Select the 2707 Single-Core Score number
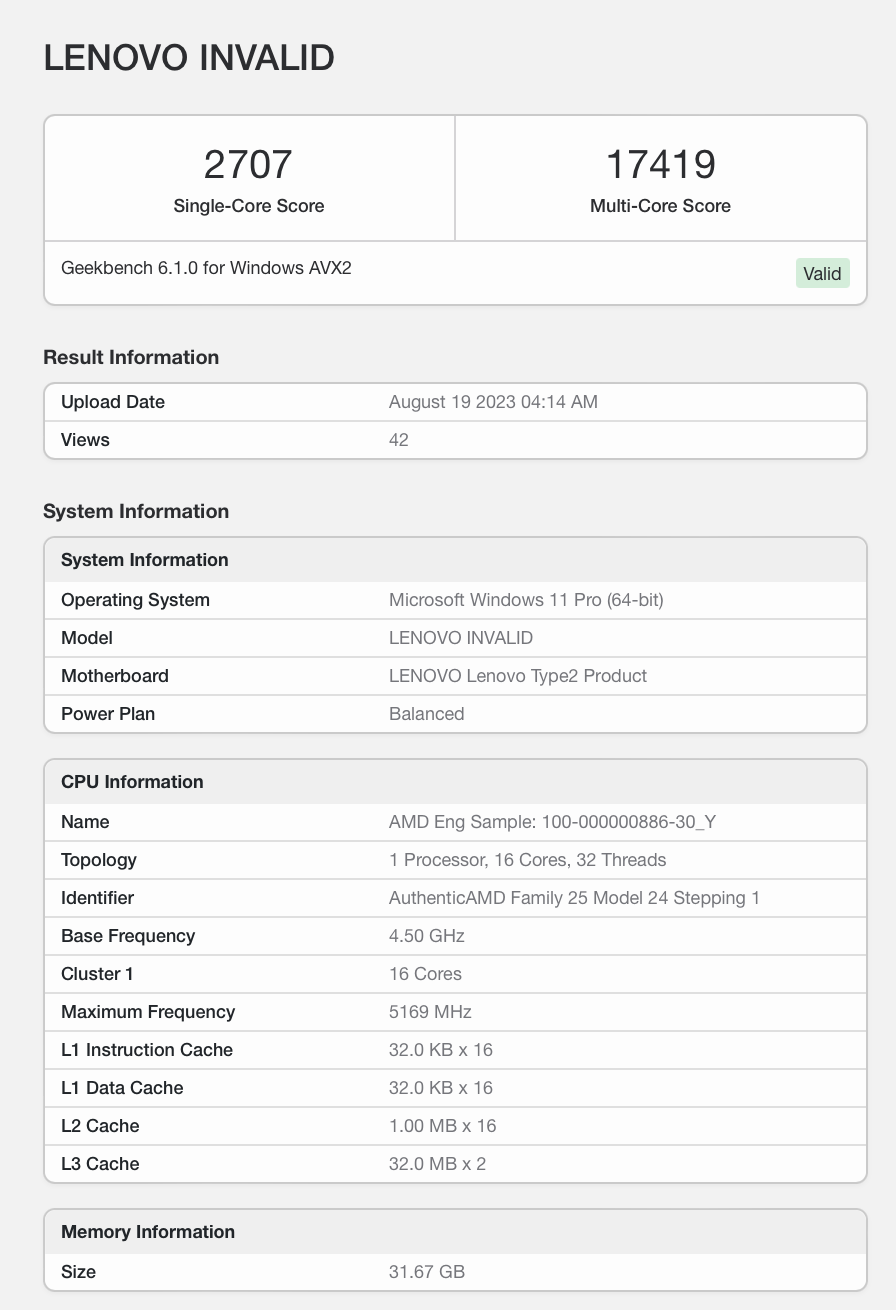 (x=248, y=165)
